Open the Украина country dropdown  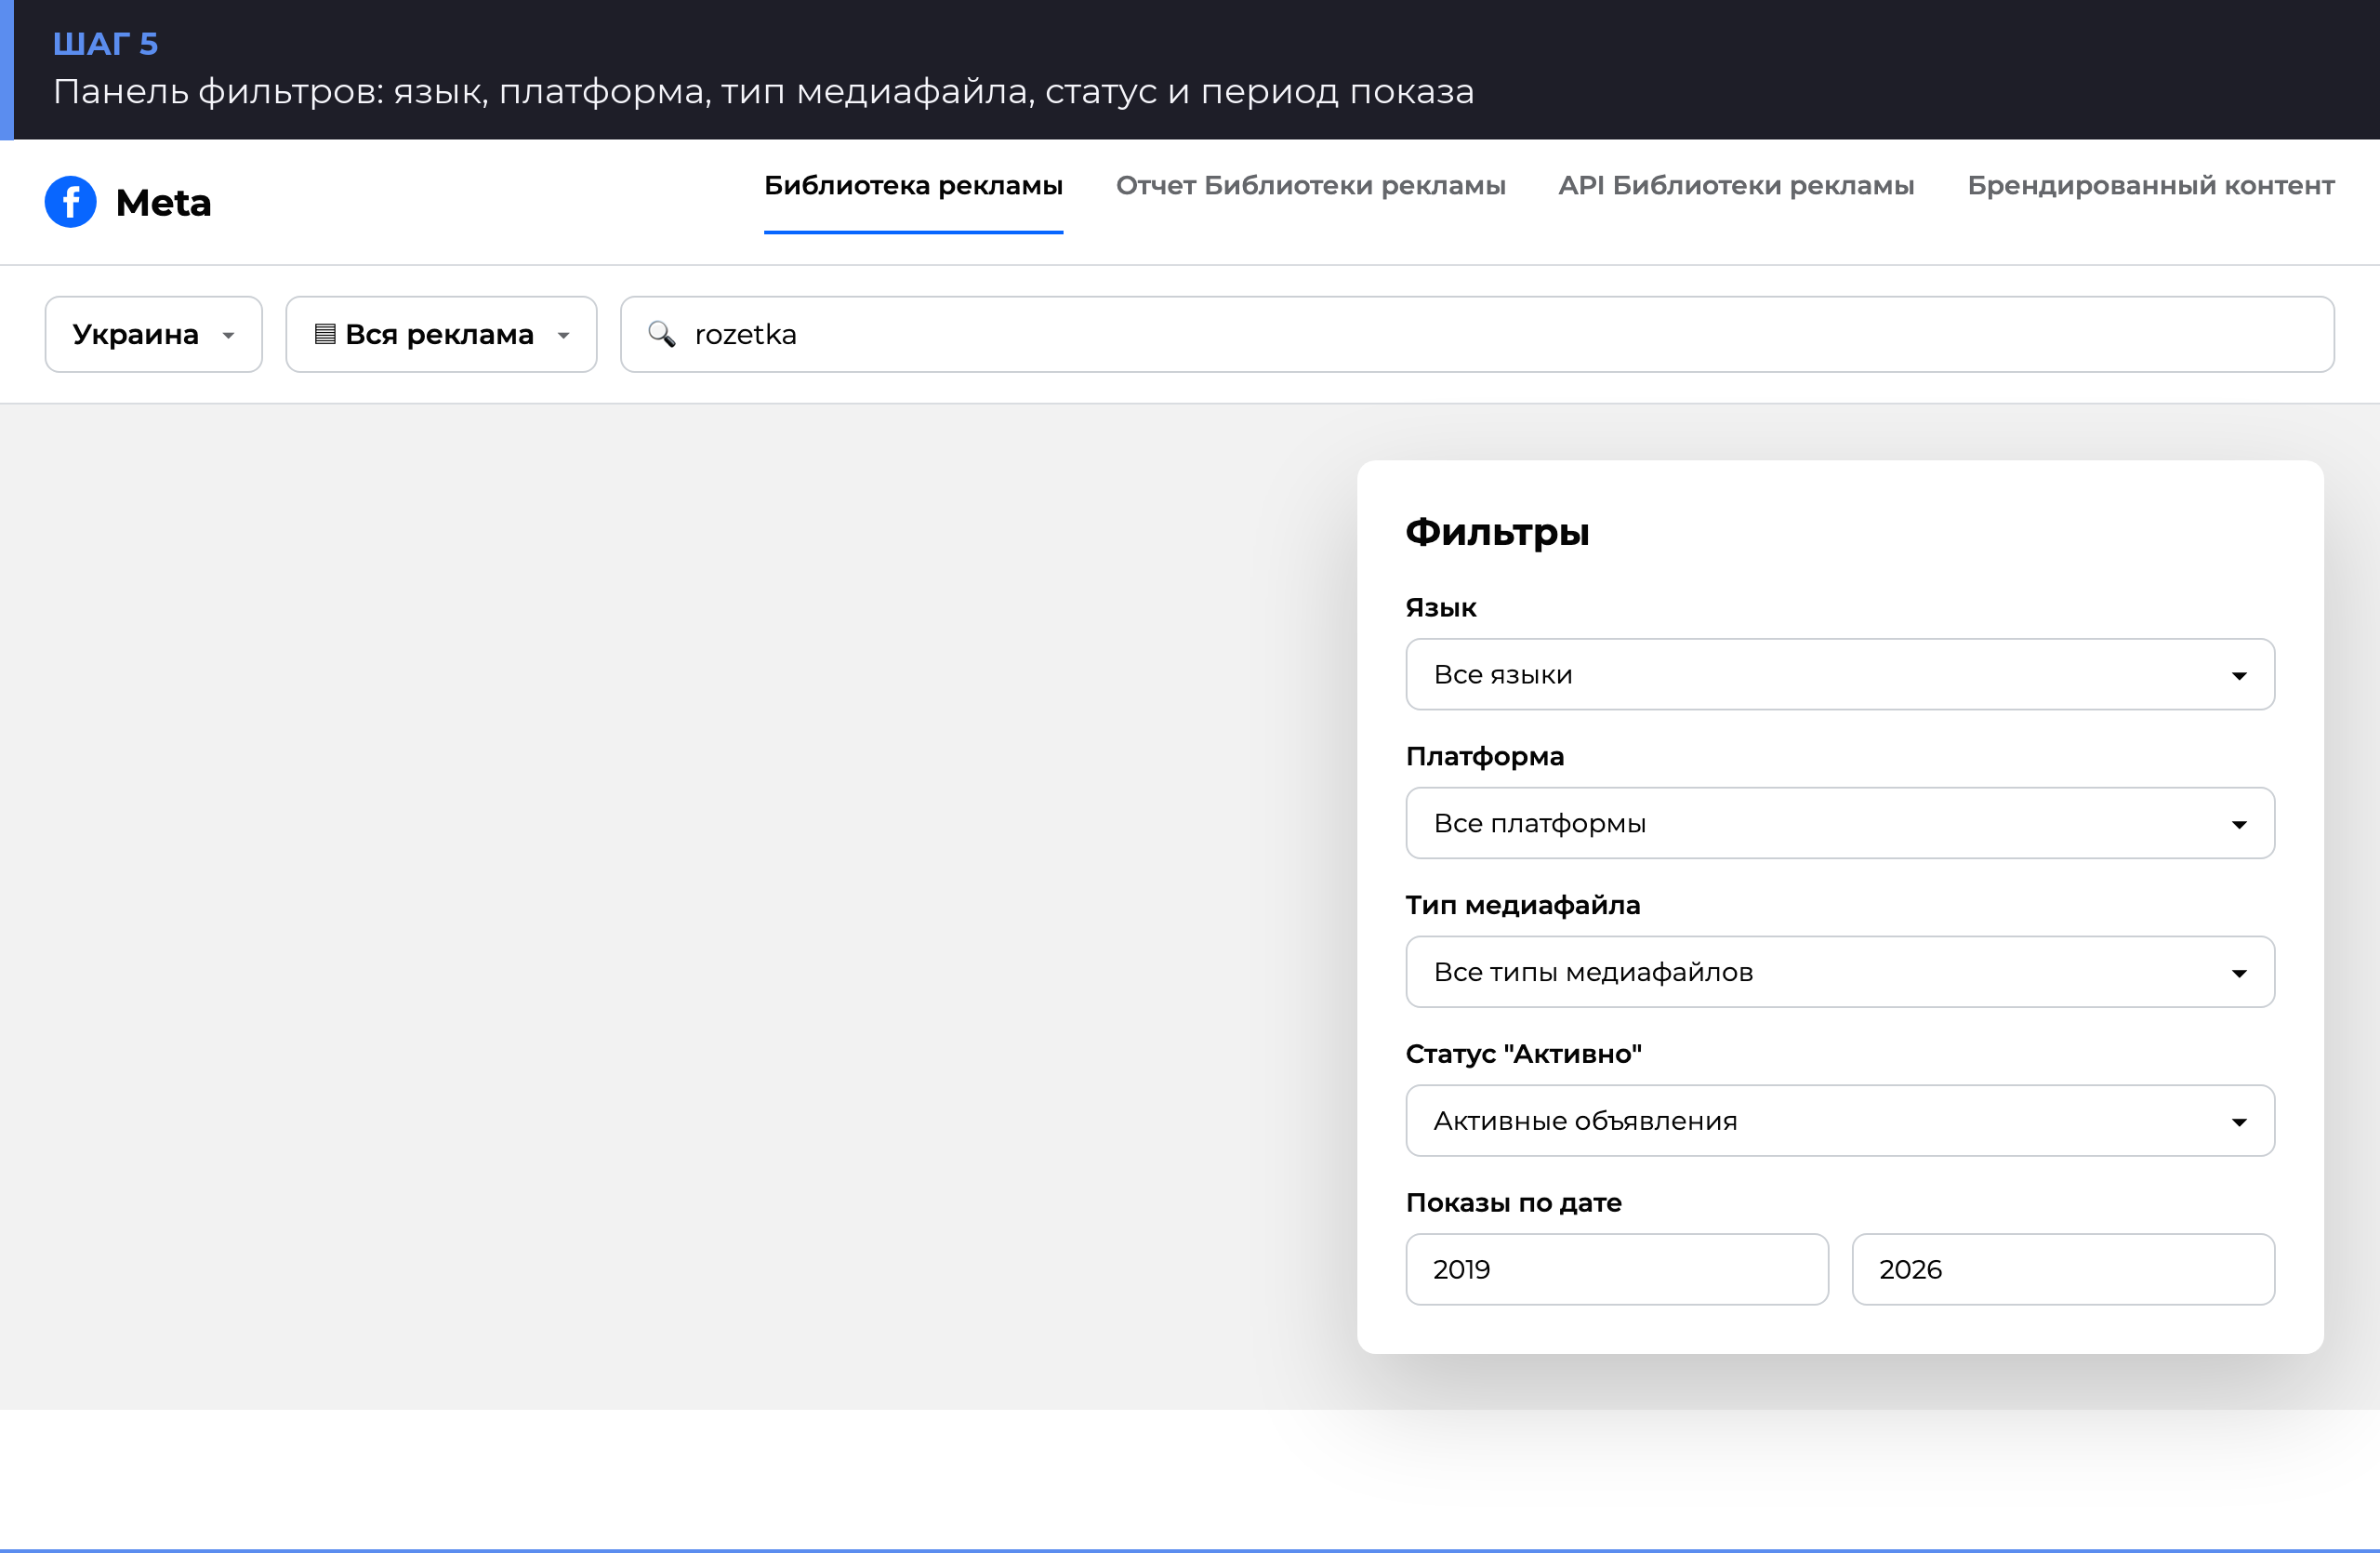(154, 334)
